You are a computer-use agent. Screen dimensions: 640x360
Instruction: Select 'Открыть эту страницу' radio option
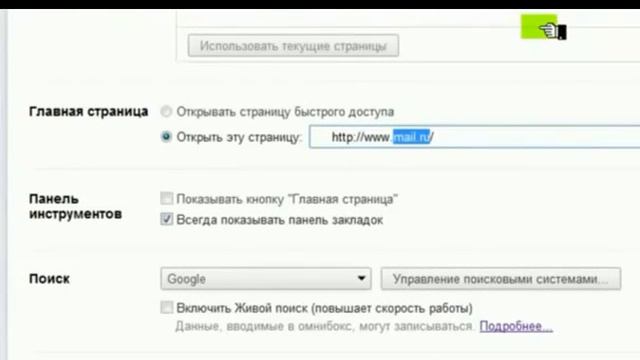pos(166,137)
